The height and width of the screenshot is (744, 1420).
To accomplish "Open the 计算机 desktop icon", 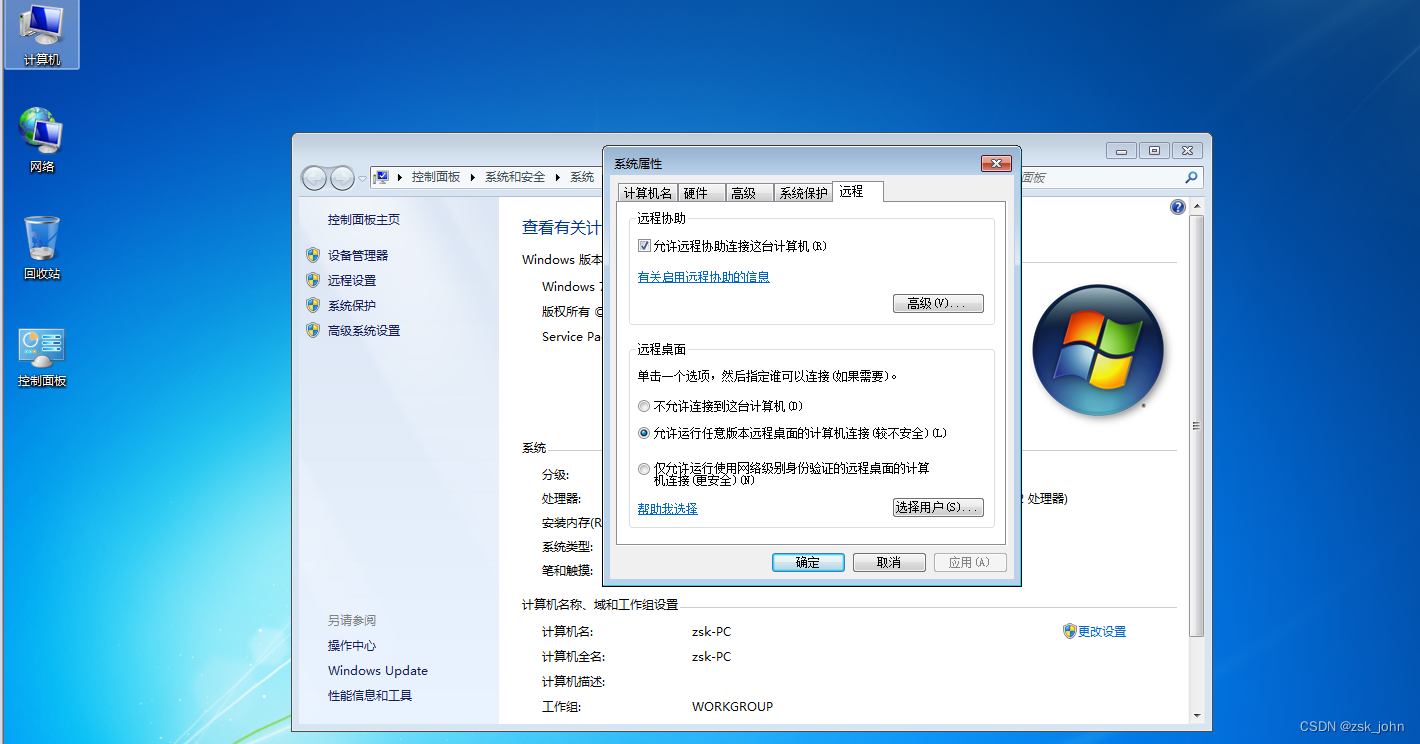I will (x=41, y=35).
